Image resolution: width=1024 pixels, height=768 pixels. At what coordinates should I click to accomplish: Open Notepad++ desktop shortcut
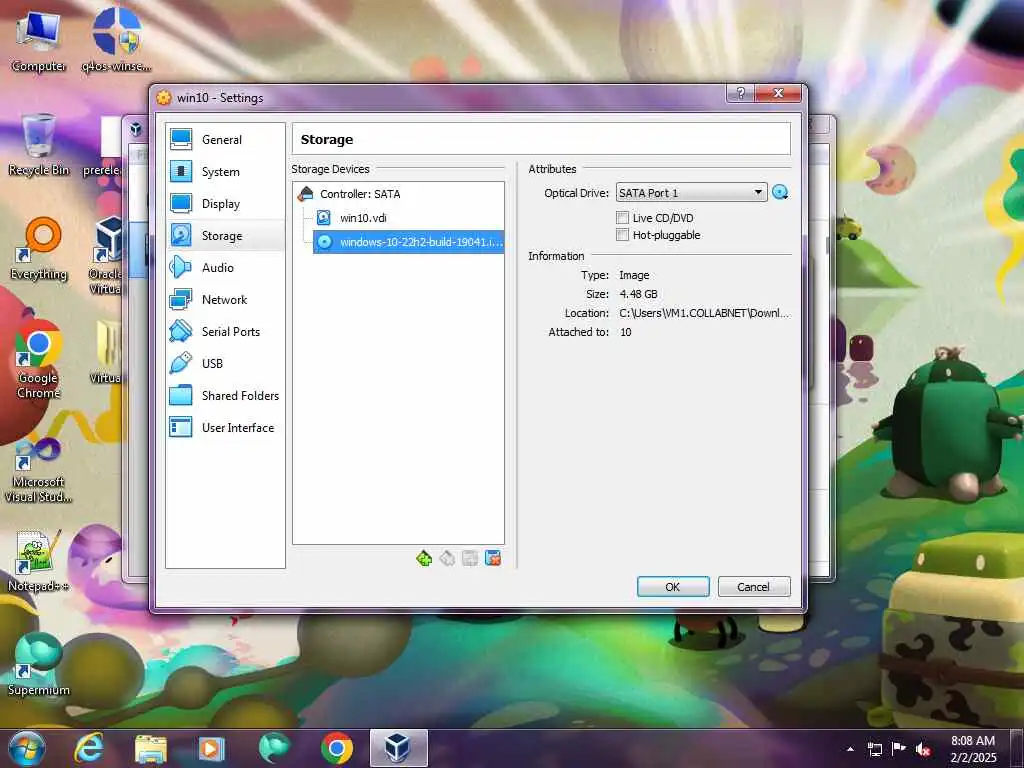[39, 560]
